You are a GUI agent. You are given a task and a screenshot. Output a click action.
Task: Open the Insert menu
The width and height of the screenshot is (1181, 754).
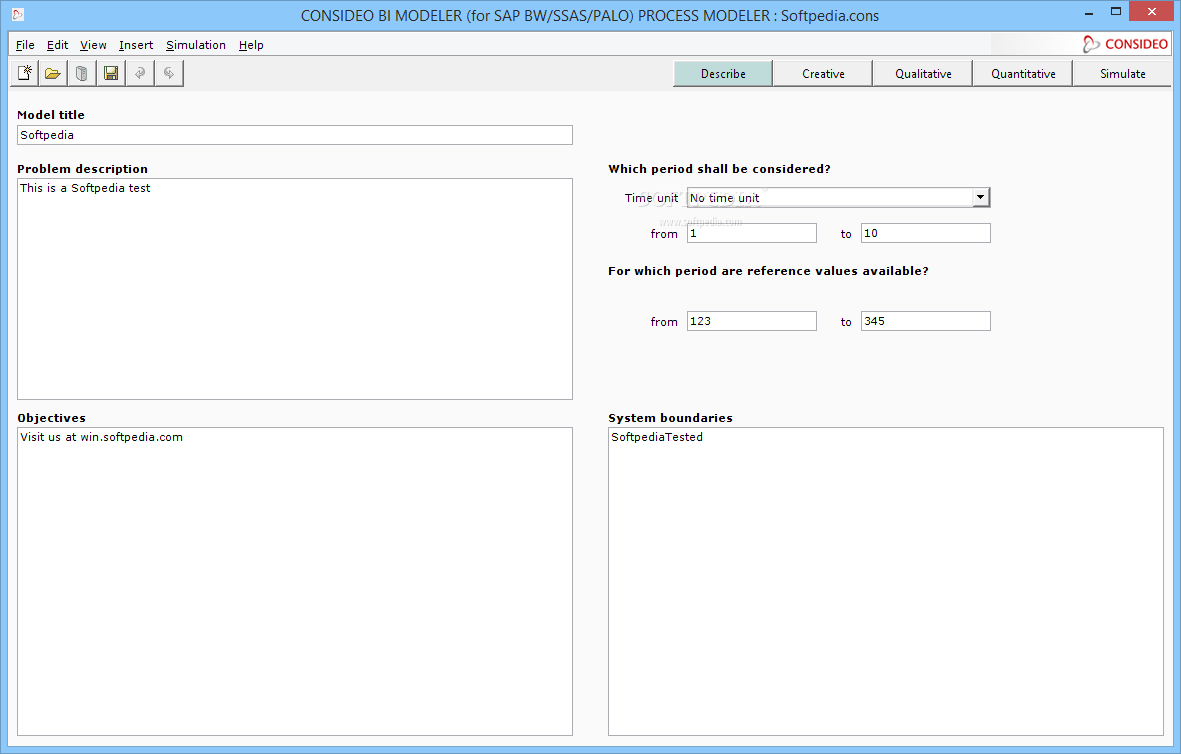(136, 45)
